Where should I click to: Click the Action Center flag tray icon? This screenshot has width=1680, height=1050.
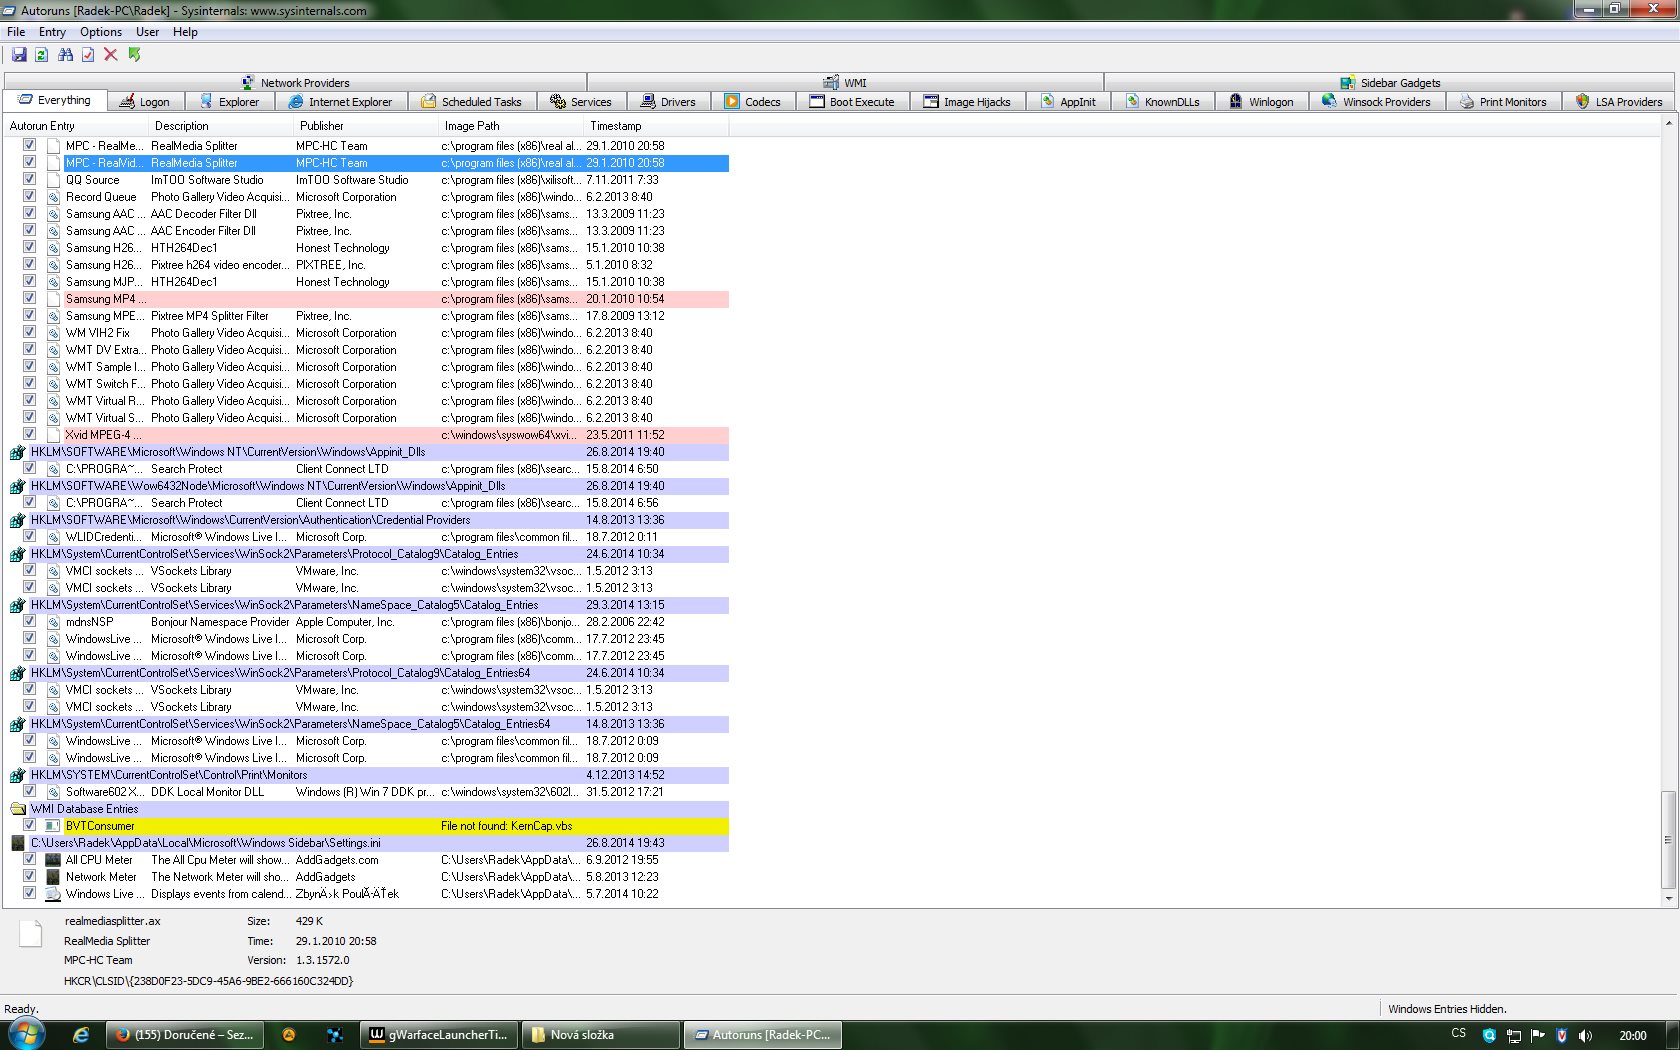point(1537,1036)
